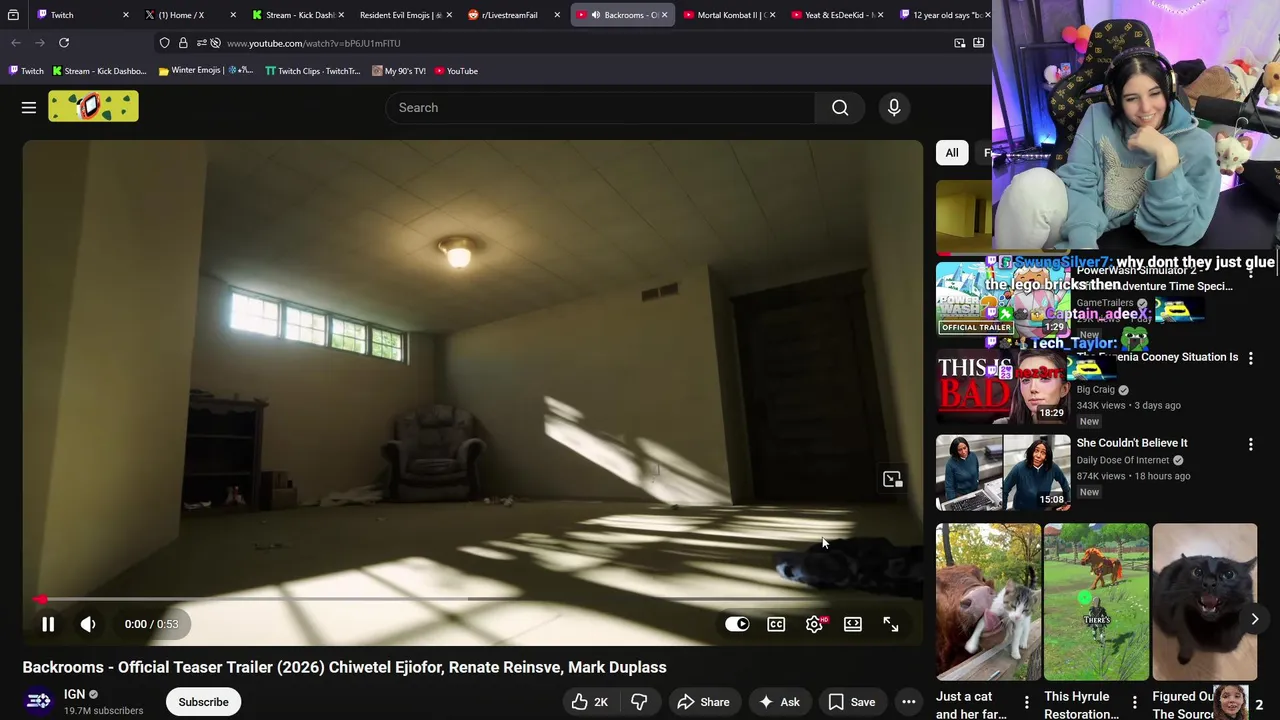Click the browser address bar URL
Screen dimensions: 1280x720
point(313,43)
